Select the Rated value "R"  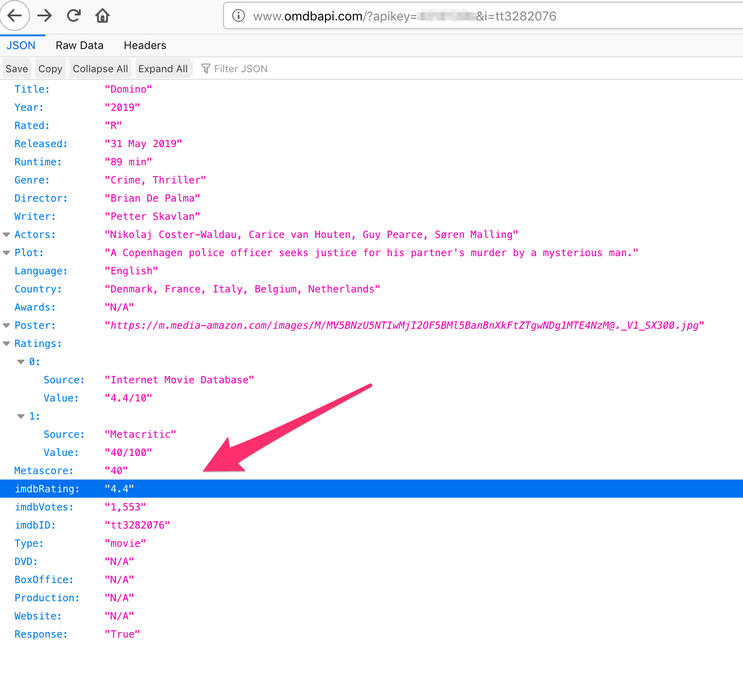click(113, 126)
